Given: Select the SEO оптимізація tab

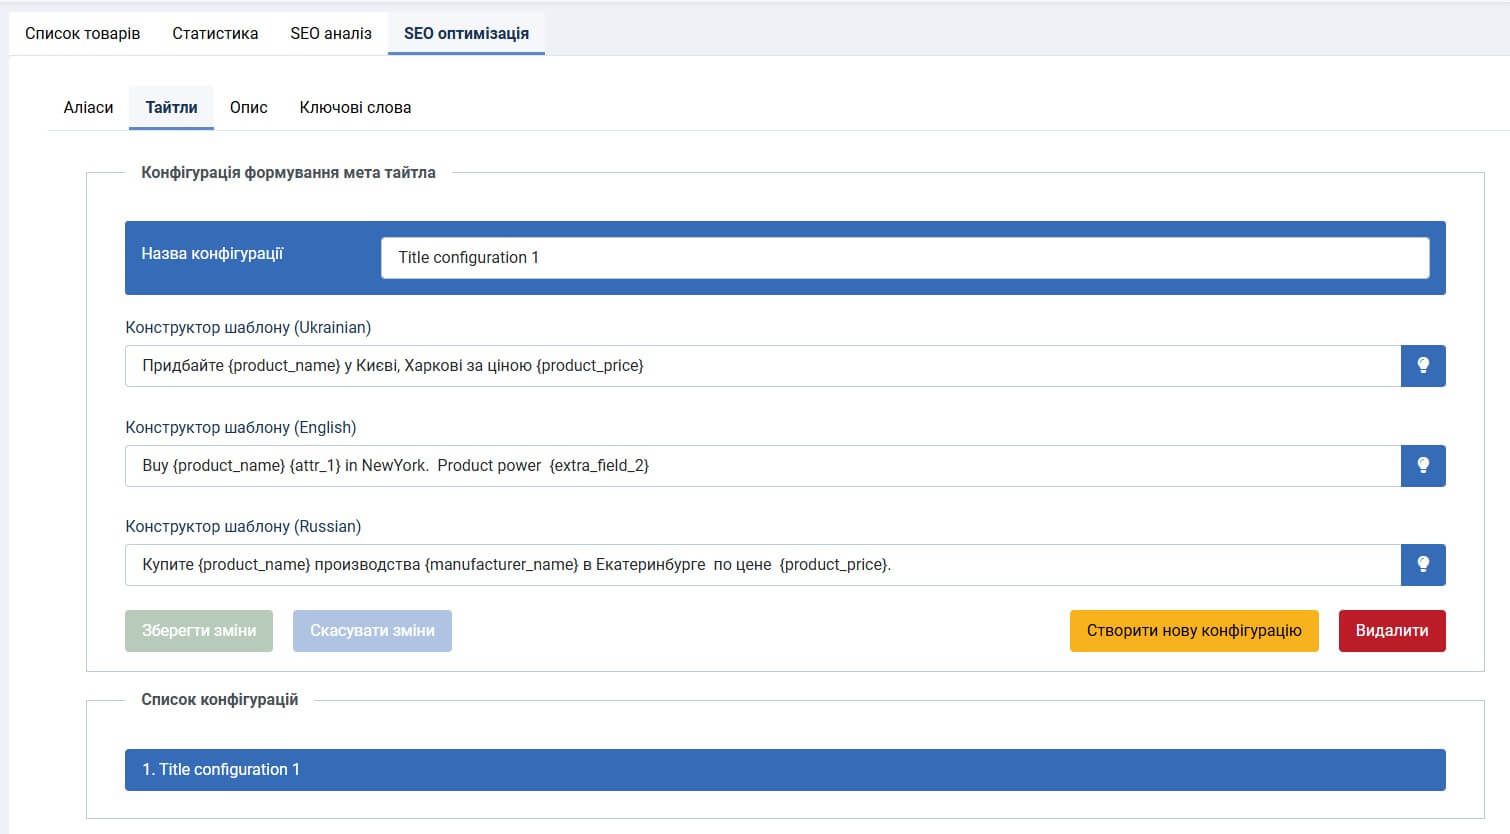Looking at the screenshot, I should point(466,33).
